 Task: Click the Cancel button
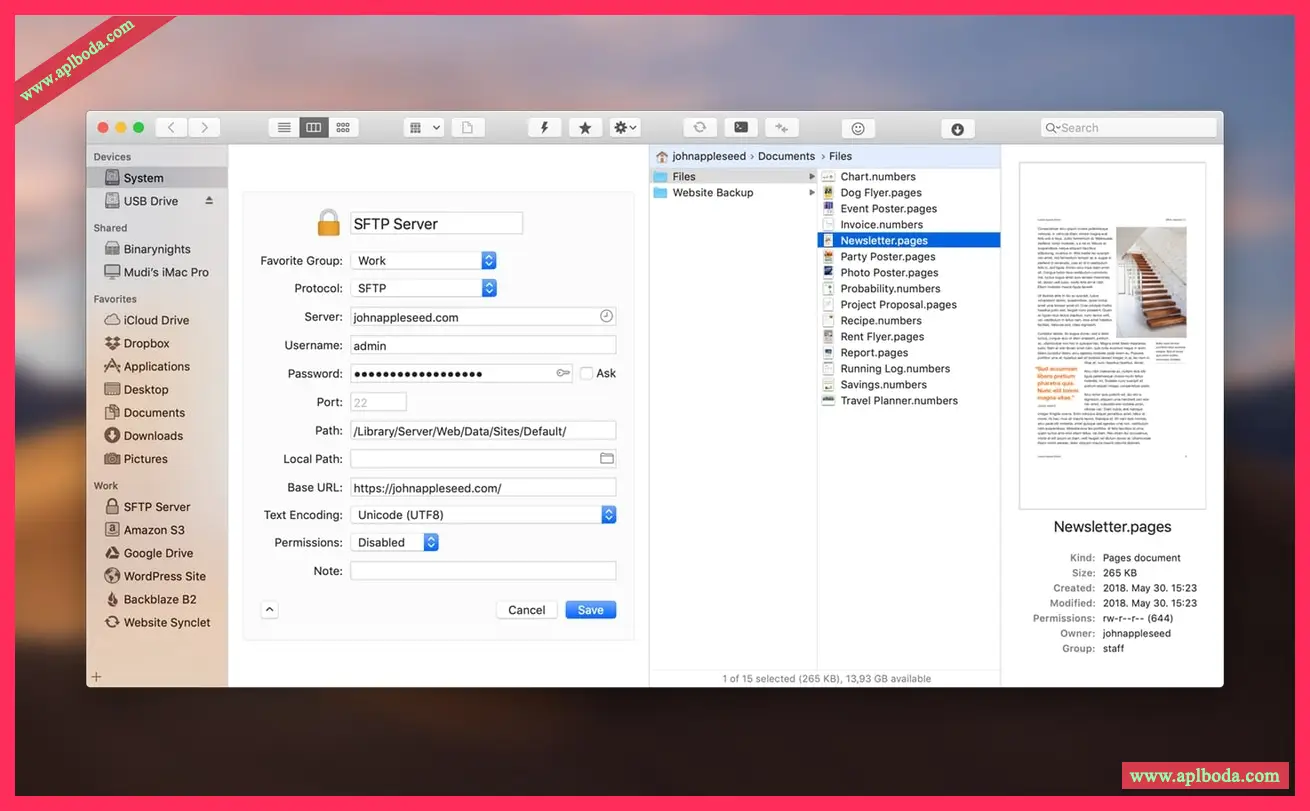click(x=526, y=610)
